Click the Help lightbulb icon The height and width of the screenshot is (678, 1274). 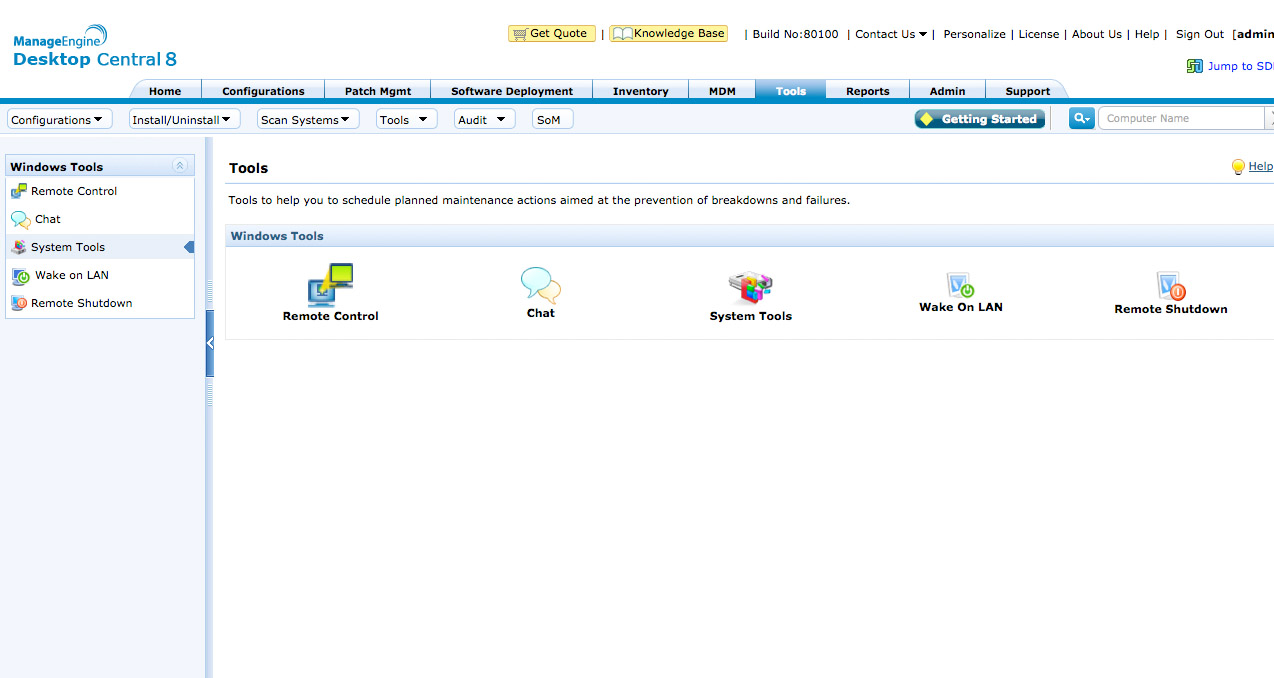tap(1238, 167)
